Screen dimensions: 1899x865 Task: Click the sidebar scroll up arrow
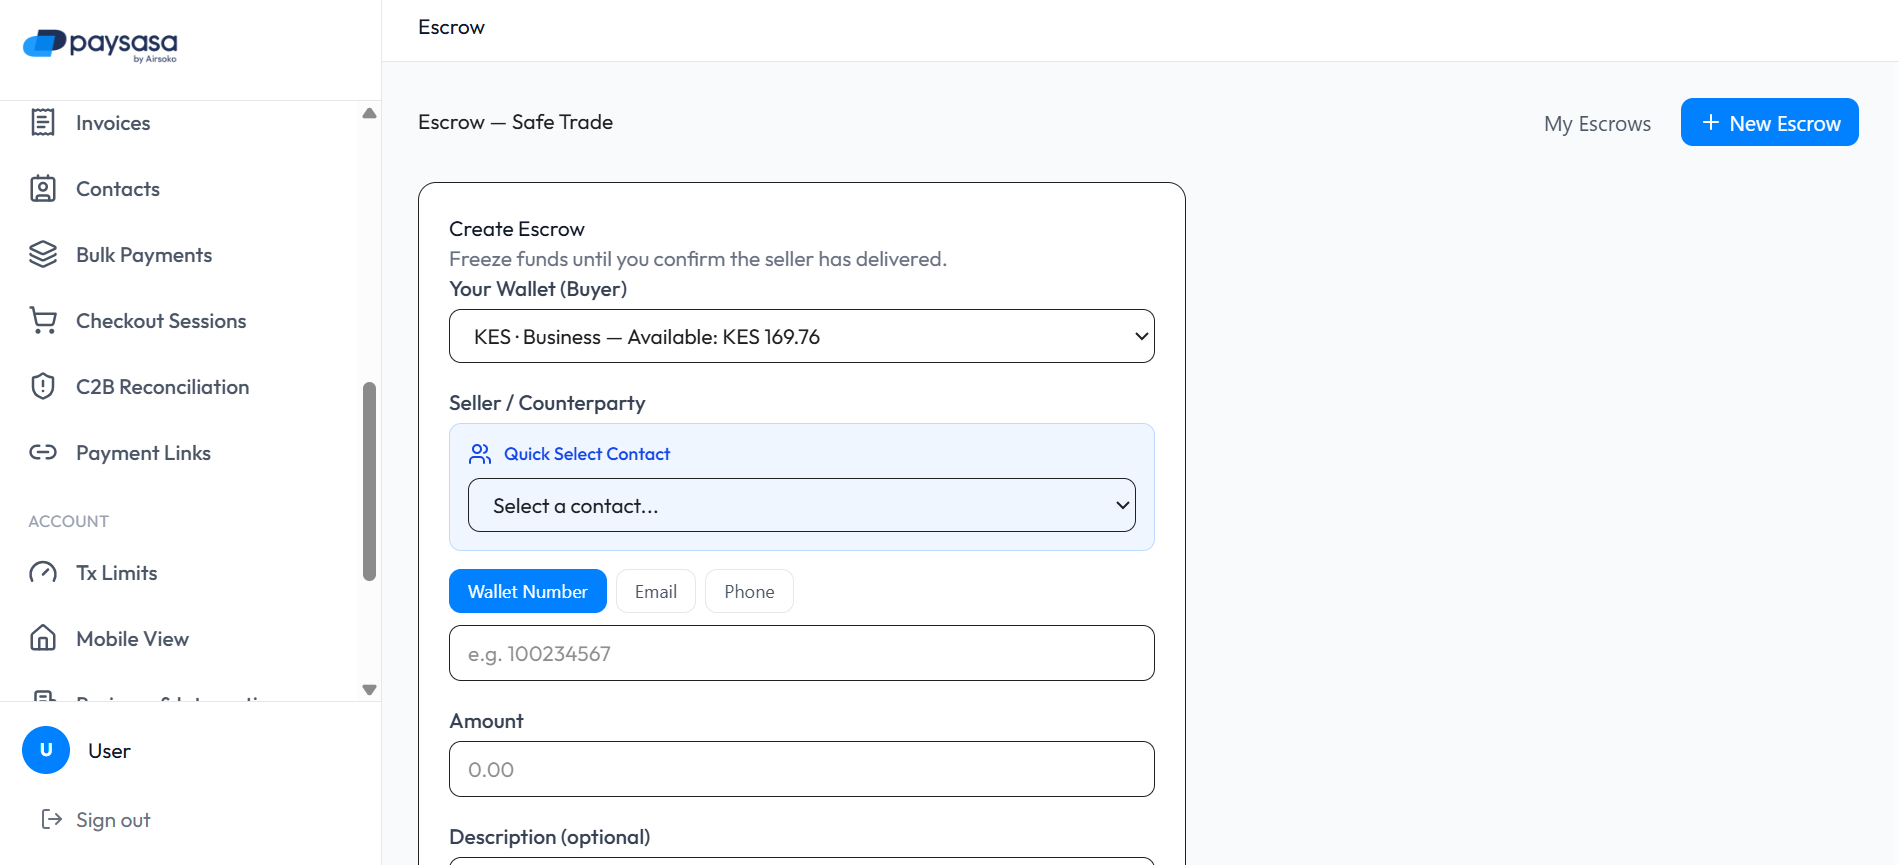click(369, 113)
